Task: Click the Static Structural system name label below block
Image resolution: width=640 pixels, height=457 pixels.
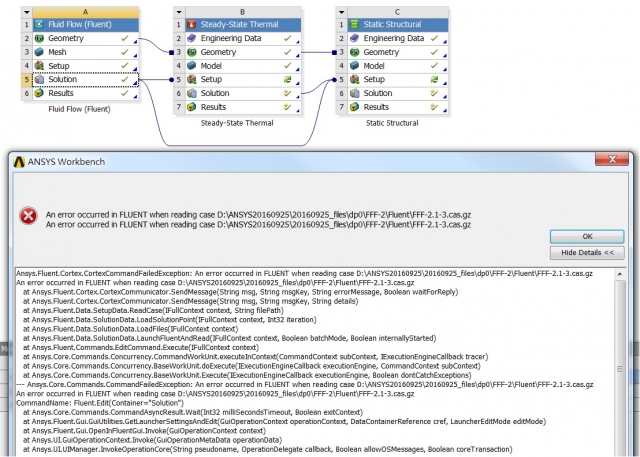Action: click(x=388, y=123)
